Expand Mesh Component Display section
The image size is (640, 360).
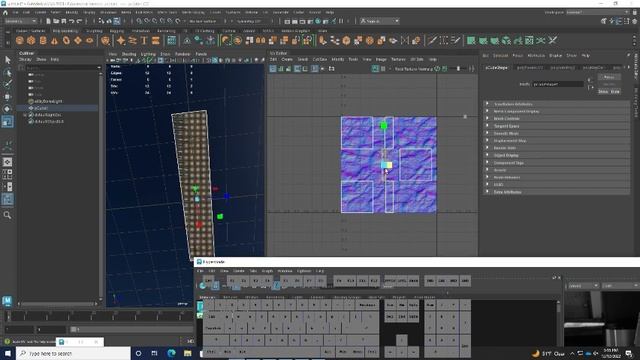pos(556,111)
